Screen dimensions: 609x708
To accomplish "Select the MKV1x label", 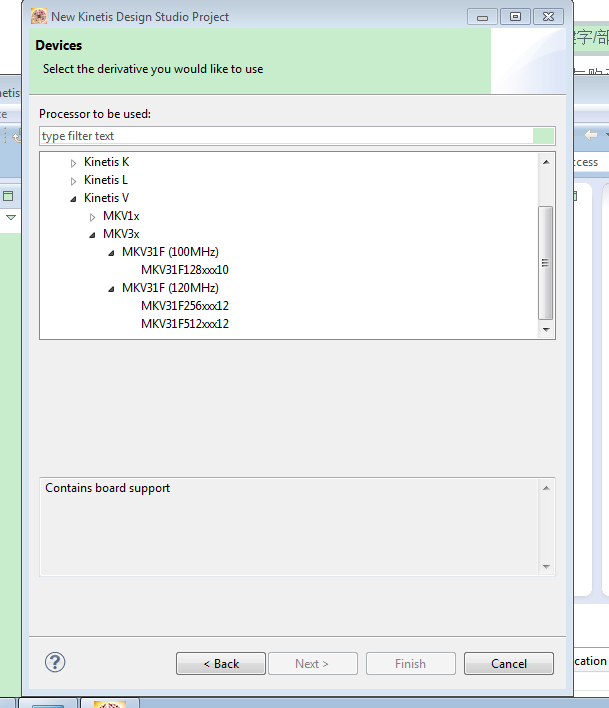I will (x=121, y=216).
